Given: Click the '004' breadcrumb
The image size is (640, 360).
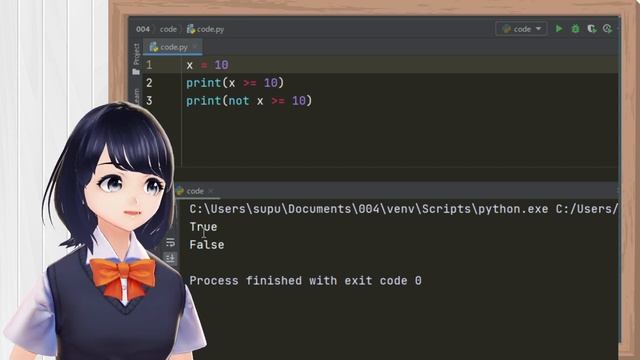Looking at the screenshot, I should [143, 29].
